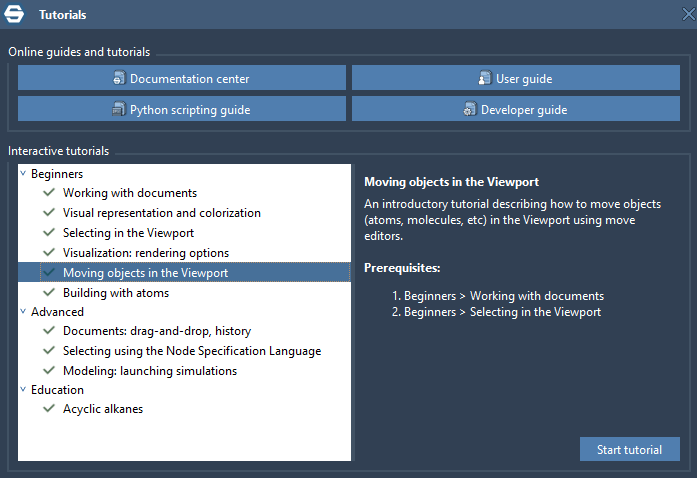Click the SAMSON logo icon in title bar
The width and height of the screenshot is (697, 478).
14,14
